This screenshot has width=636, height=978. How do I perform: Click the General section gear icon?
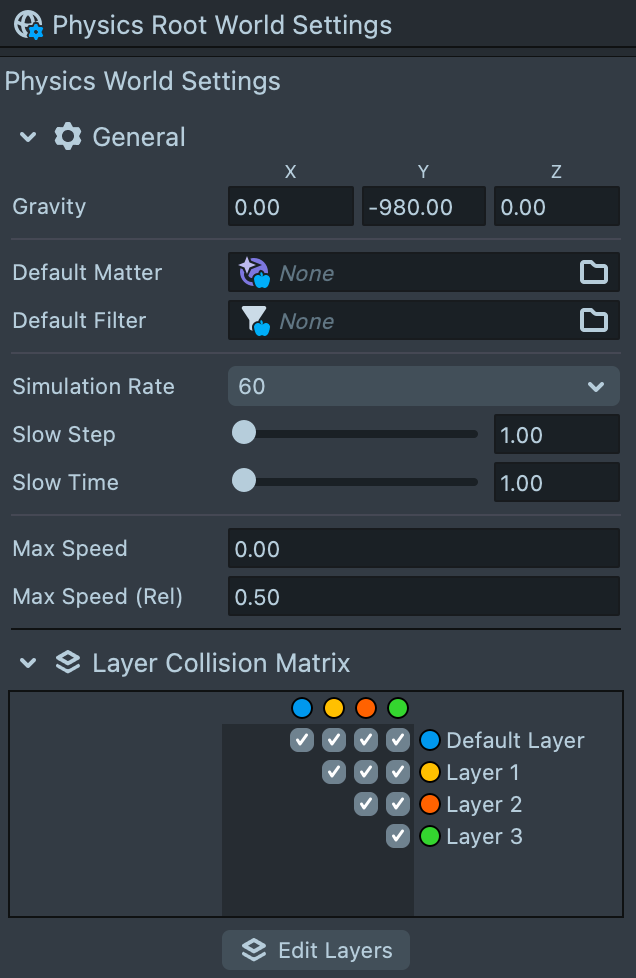pyautogui.click(x=67, y=137)
